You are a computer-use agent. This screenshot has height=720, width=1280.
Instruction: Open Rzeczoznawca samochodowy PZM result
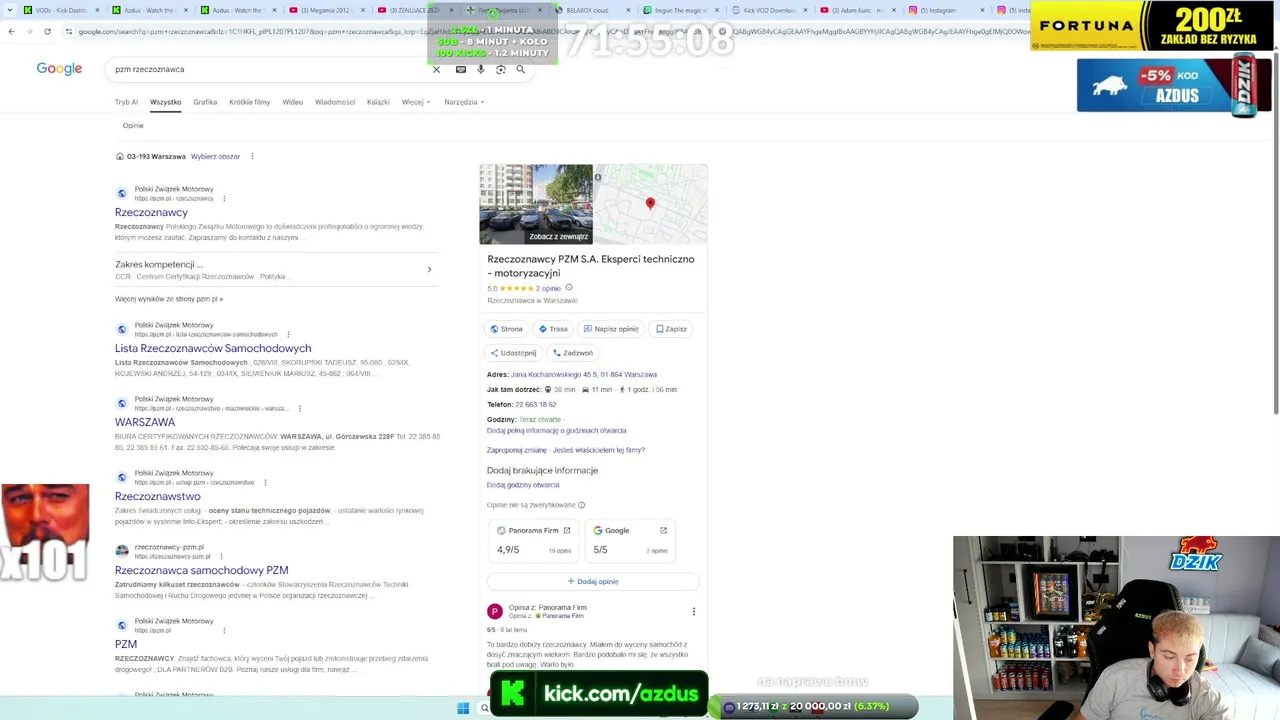[202, 570]
